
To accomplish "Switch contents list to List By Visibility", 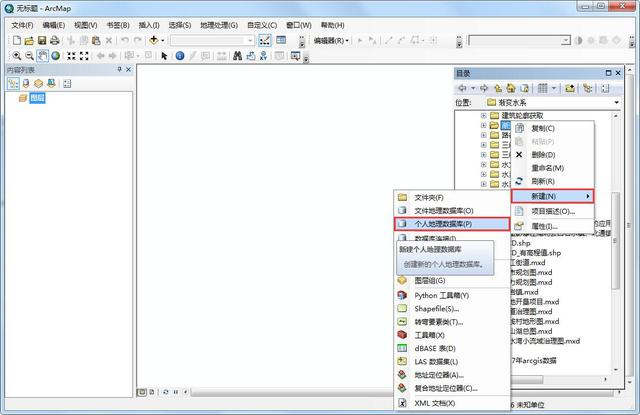I will [38, 84].
